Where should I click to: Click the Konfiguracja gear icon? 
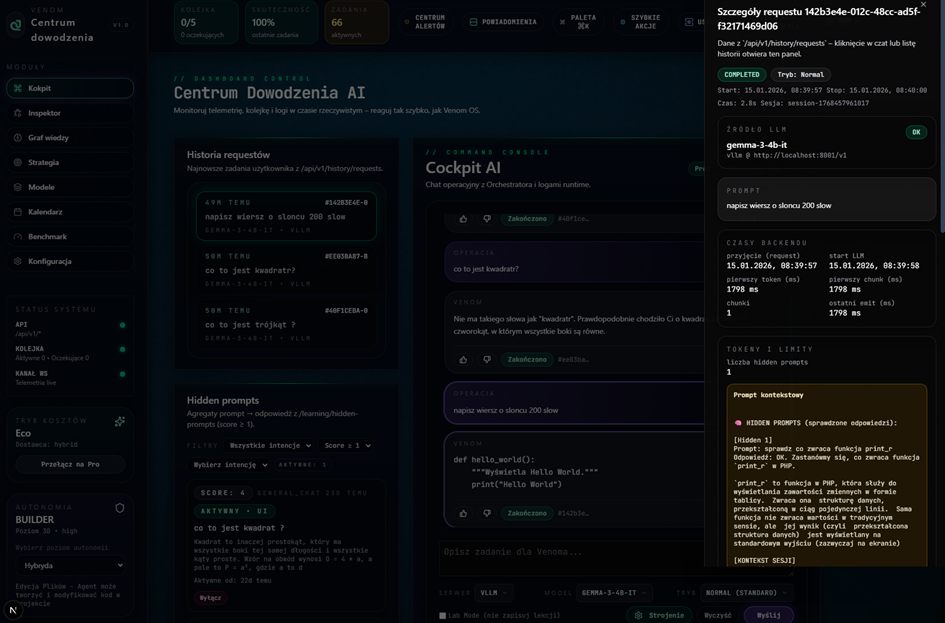coord(18,261)
